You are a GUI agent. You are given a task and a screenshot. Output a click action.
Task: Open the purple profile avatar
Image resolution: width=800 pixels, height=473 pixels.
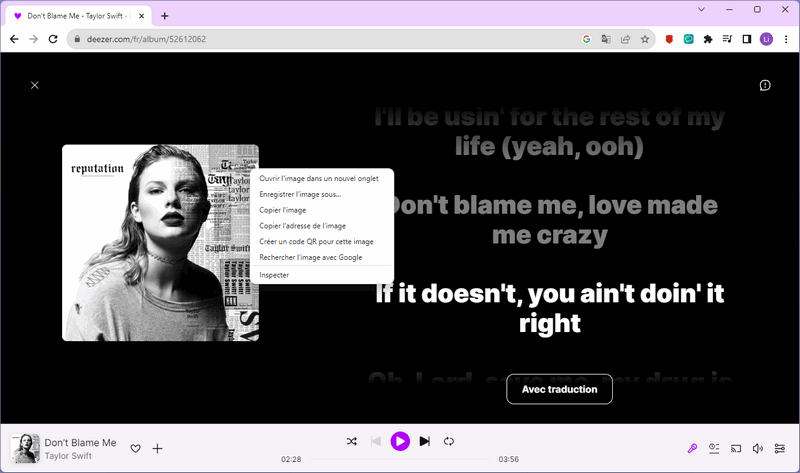[x=766, y=39]
